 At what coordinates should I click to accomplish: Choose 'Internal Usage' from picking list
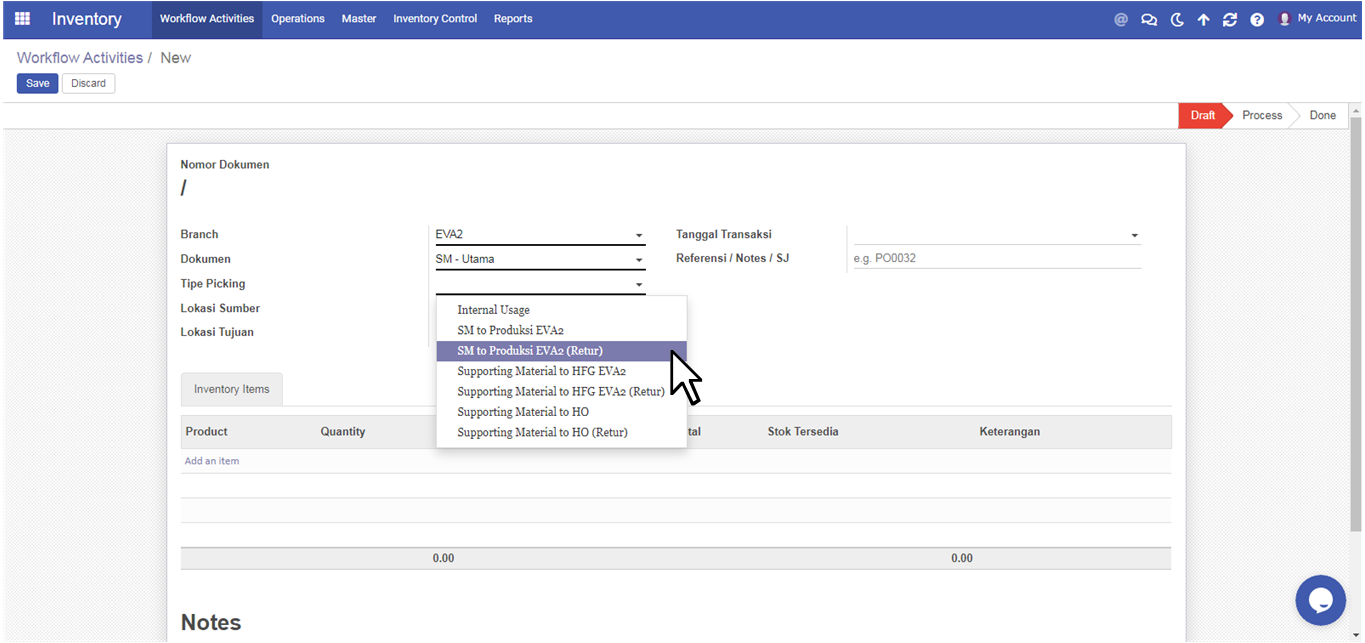coord(493,310)
